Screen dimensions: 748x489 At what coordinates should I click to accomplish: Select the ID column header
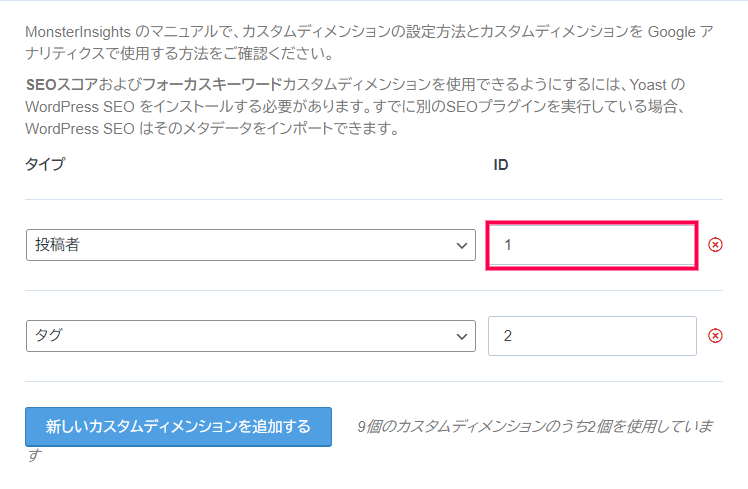(x=501, y=165)
